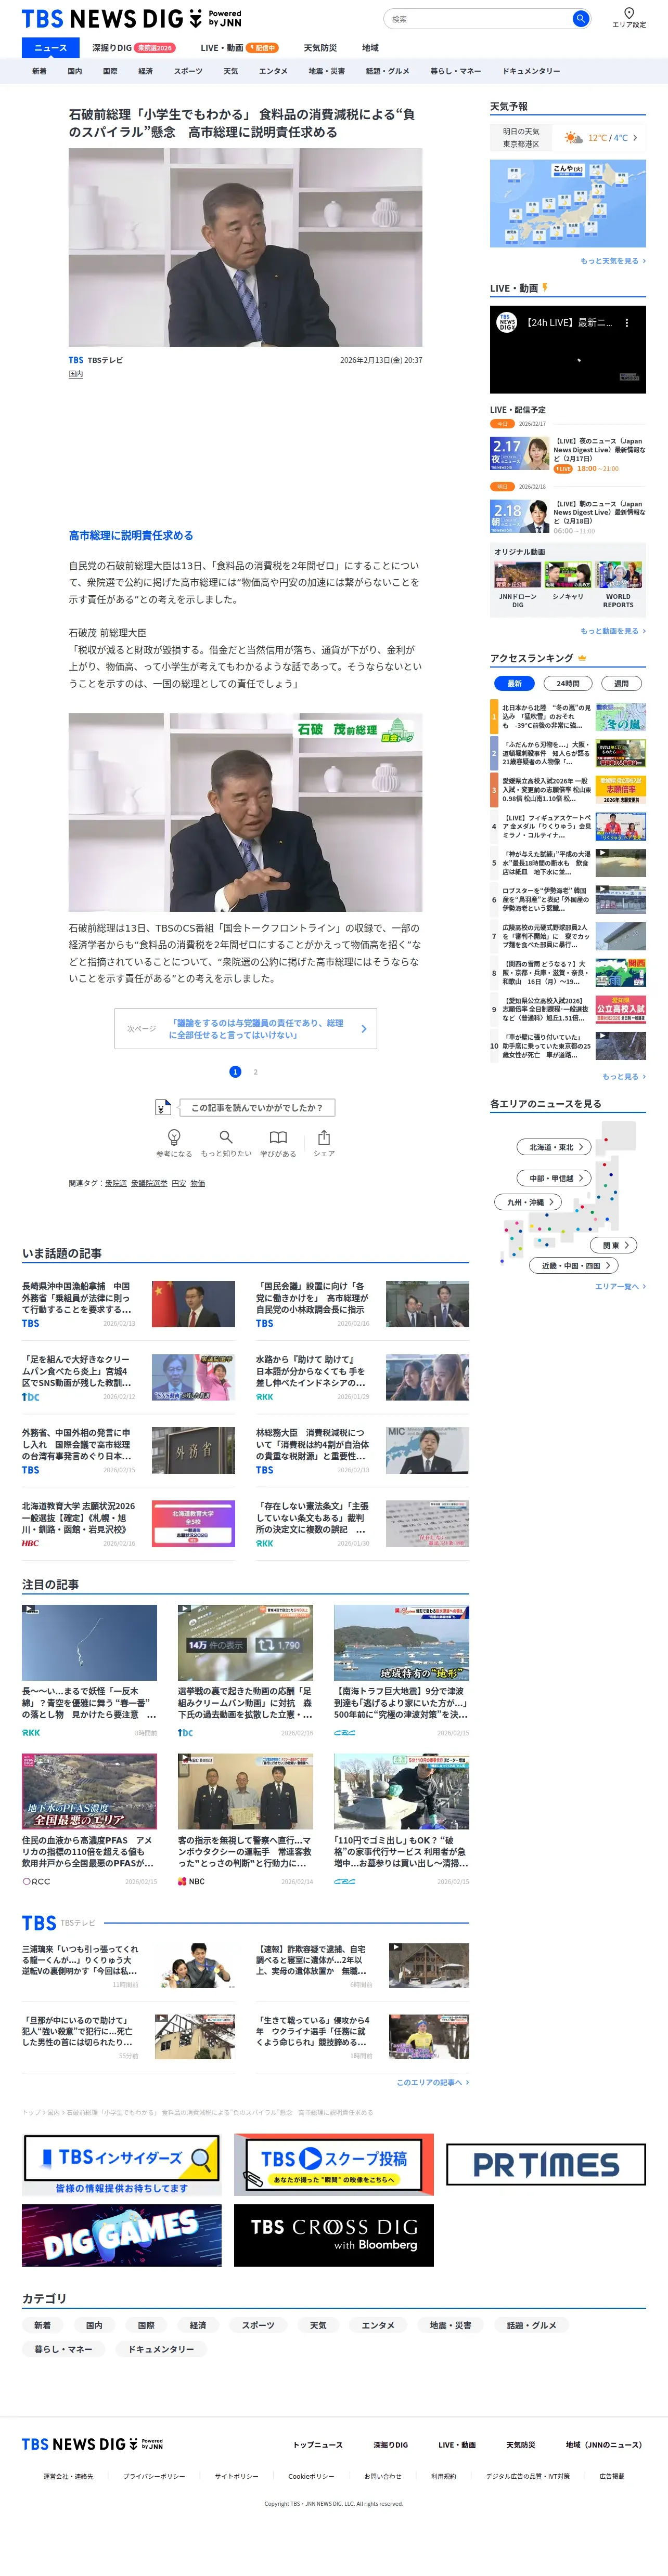Image resolution: width=668 pixels, height=2576 pixels.
Task: Open エンタメ in the sub-navigation bar
Action: coord(273,71)
